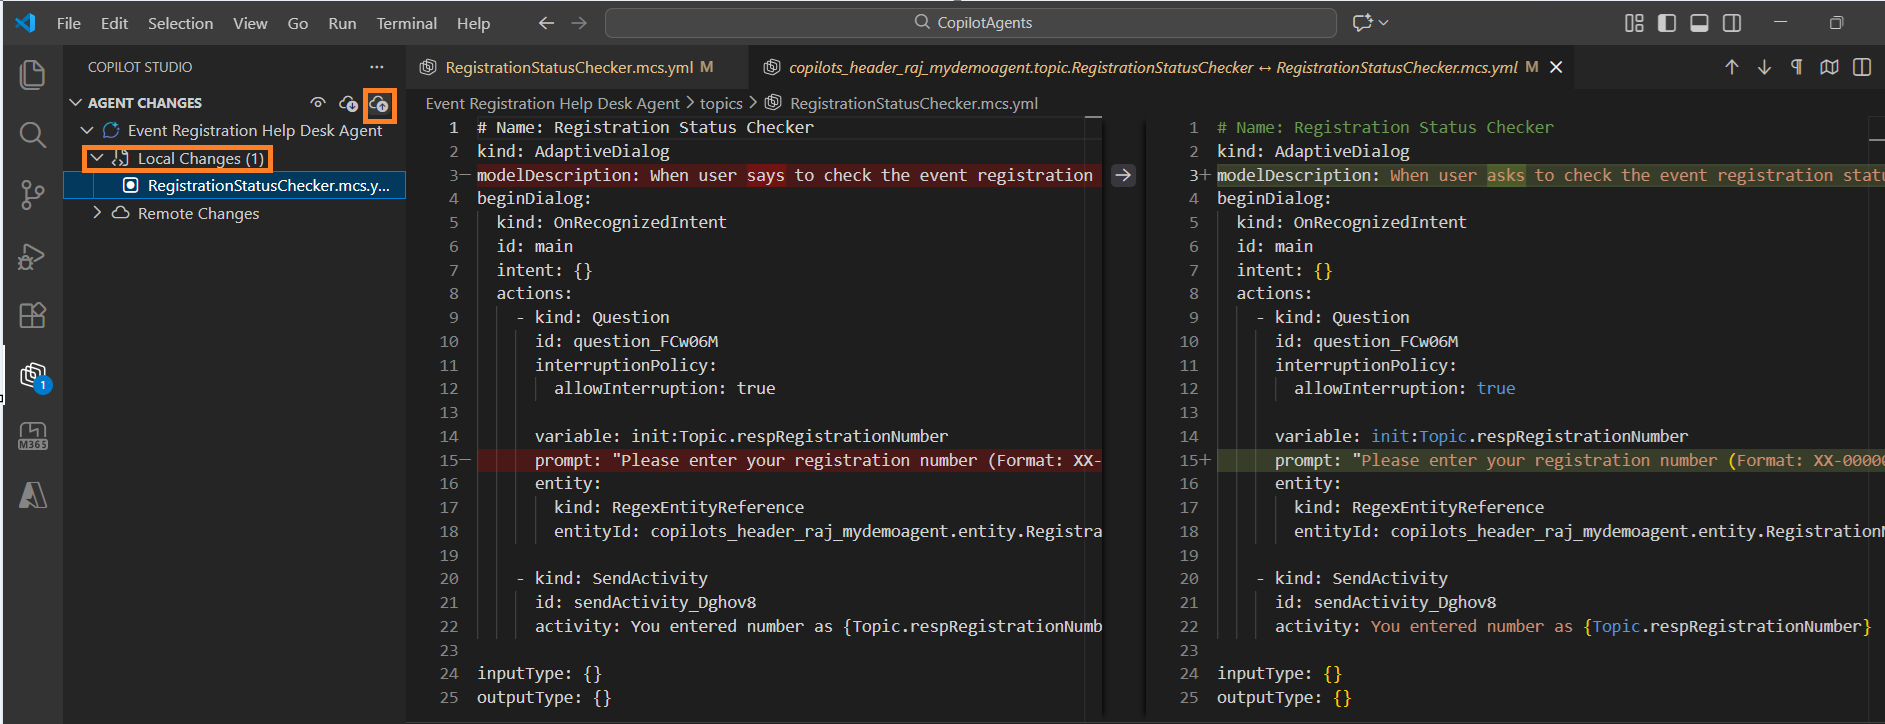The image size is (1885, 724).
Task: Click the revert arrow on line 3
Action: (x=1123, y=175)
